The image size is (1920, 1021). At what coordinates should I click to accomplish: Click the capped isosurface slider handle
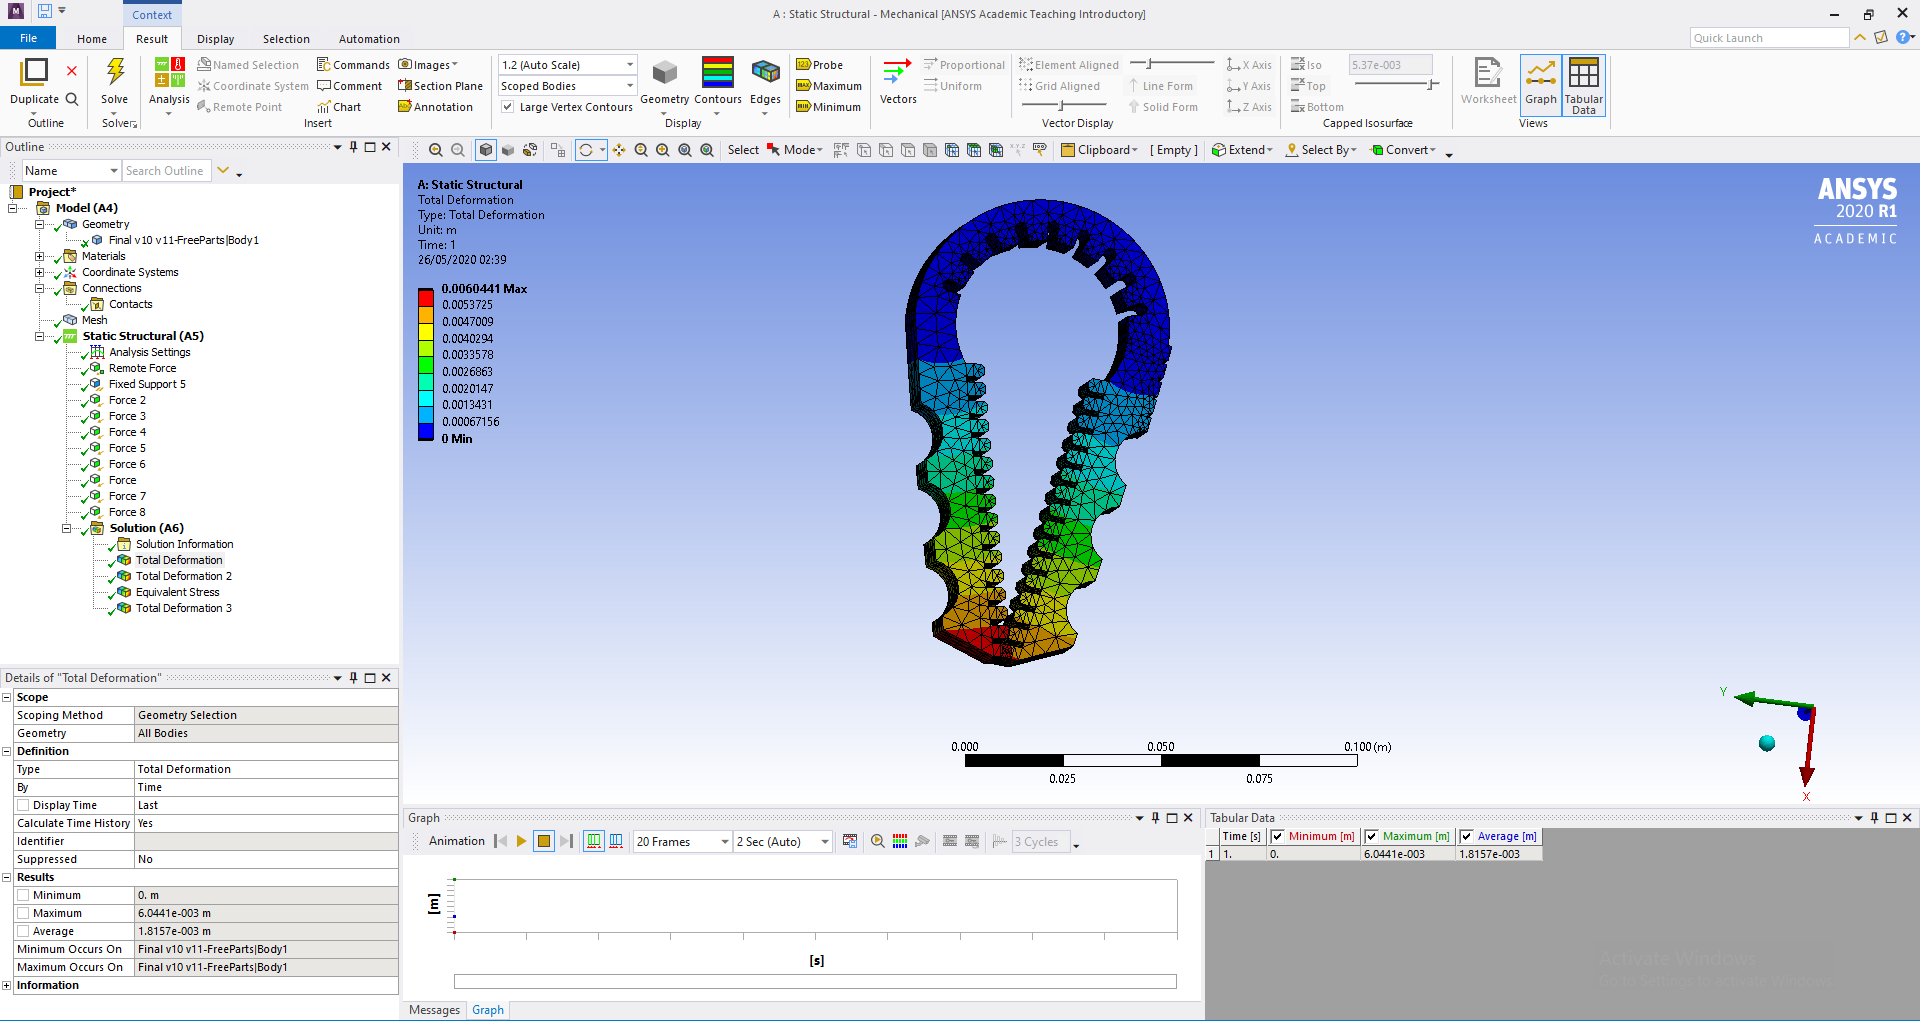(1431, 85)
